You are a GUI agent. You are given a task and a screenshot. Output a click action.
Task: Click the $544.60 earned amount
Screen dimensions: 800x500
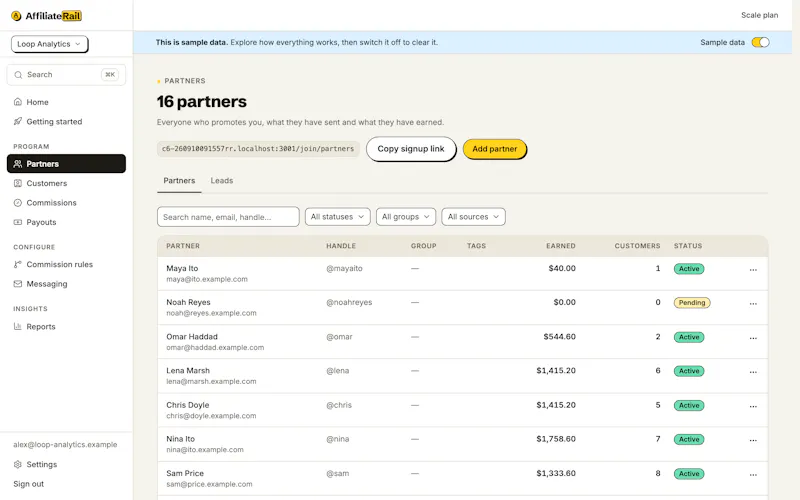click(x=559, y=337)
